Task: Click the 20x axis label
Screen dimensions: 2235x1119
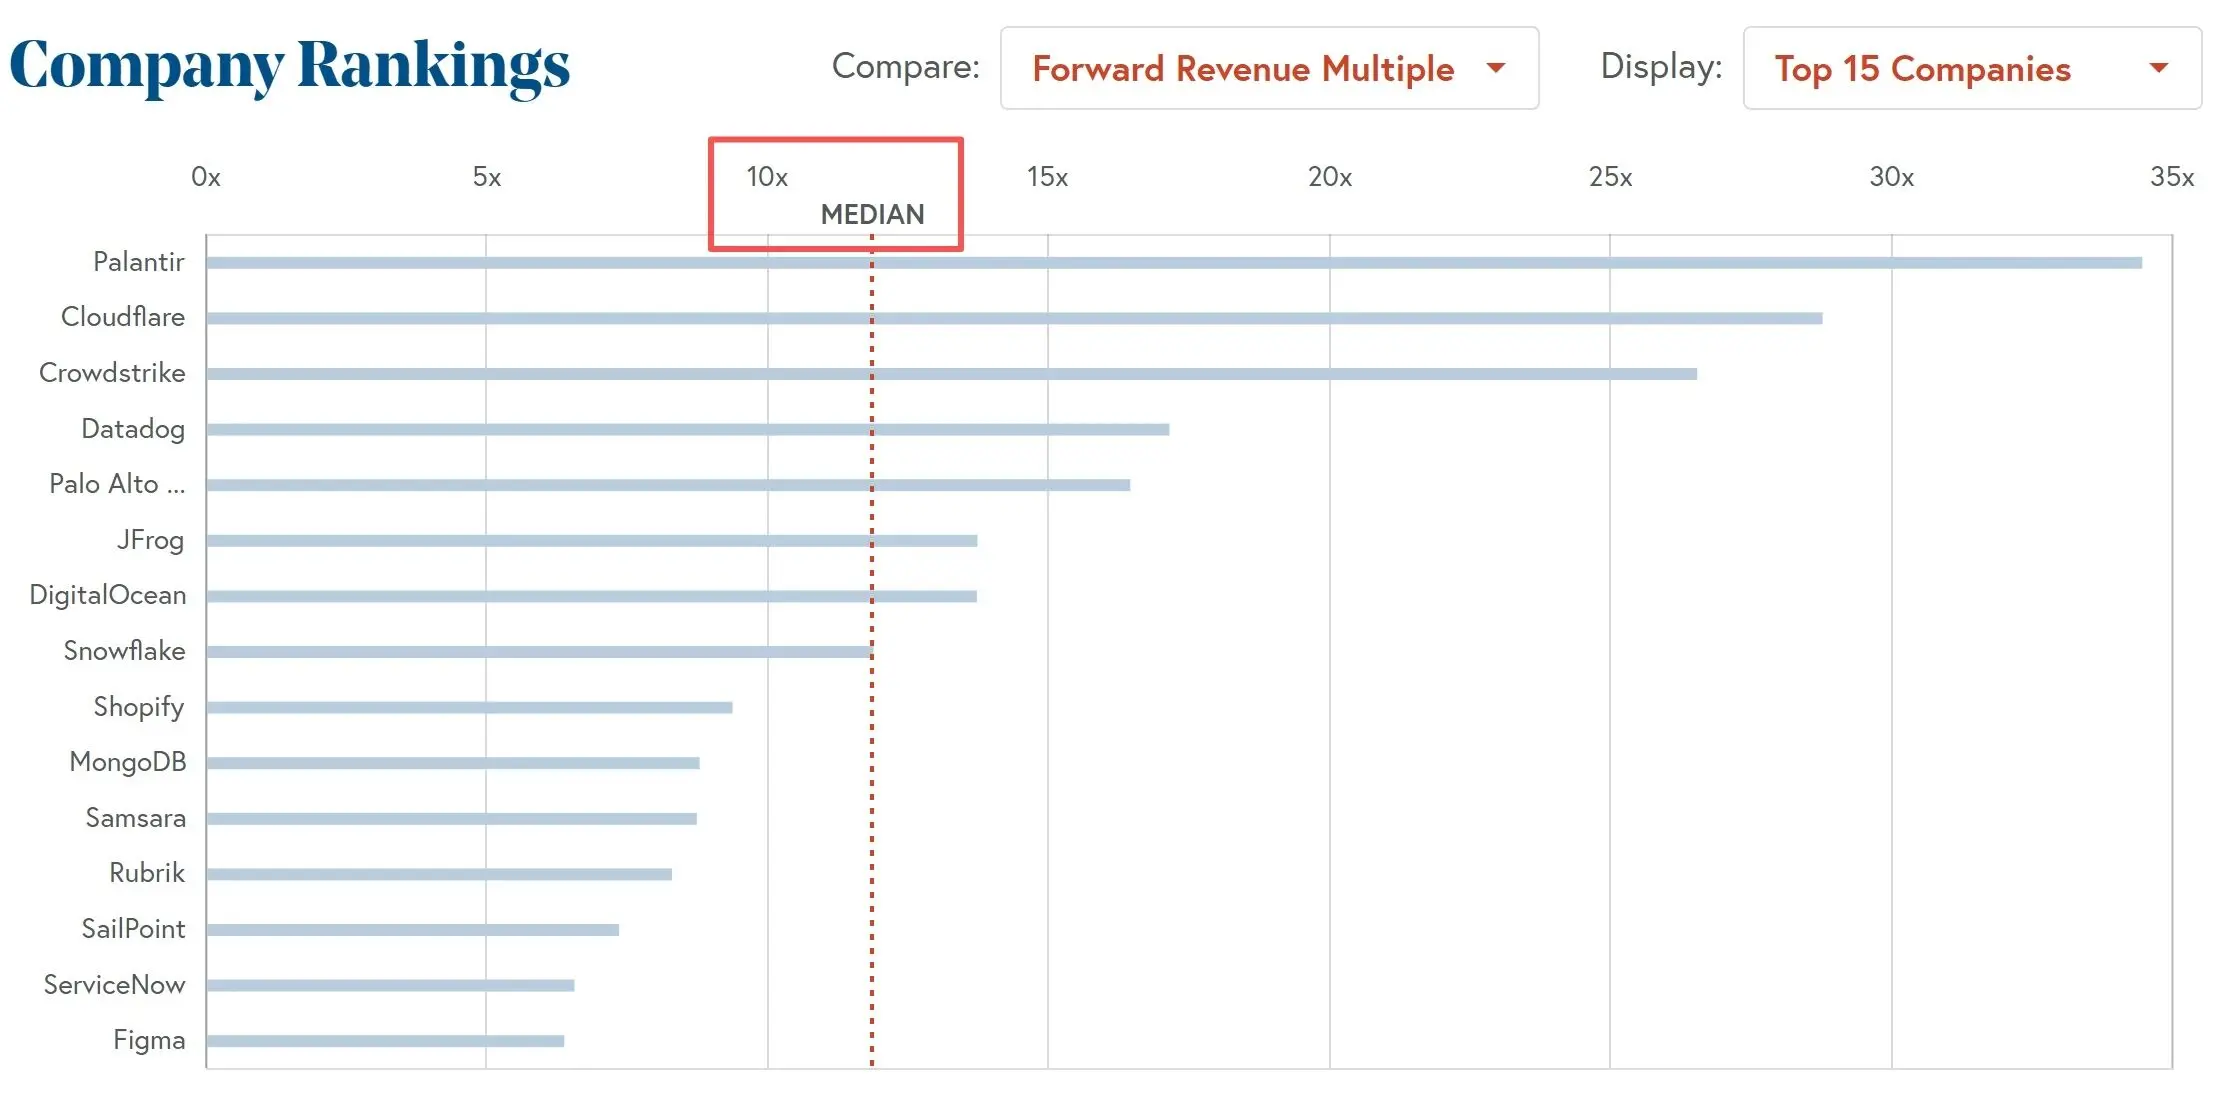Action: [x=1330, y=177]
